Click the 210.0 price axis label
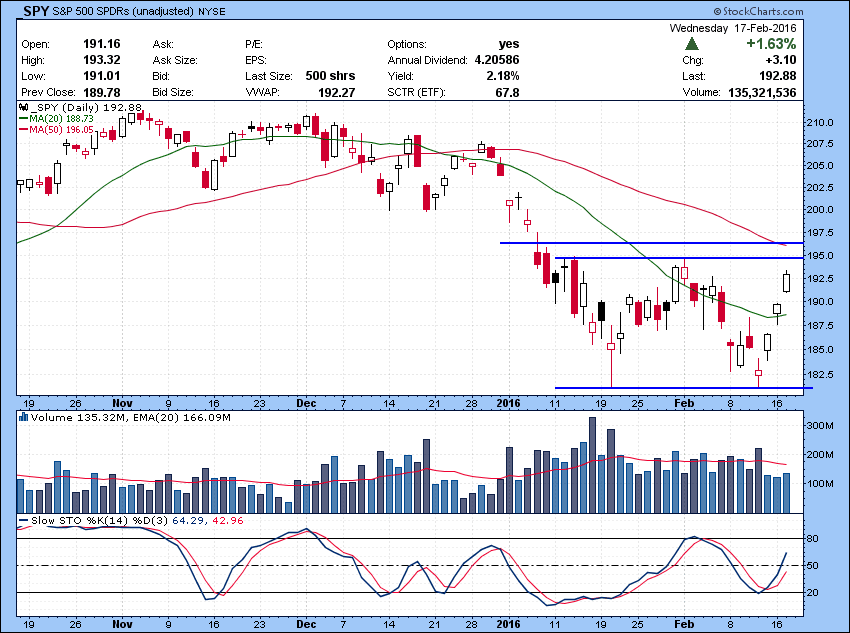850x633 pixels. click(x=822, y=122)
